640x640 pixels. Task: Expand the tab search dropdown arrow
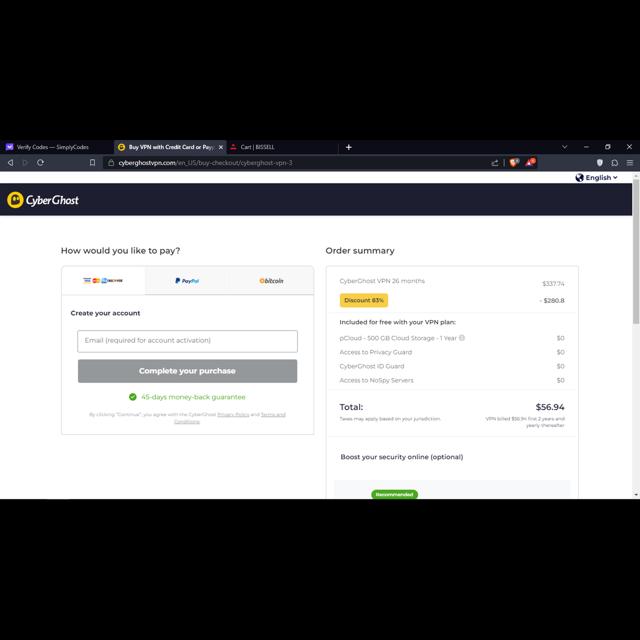point(564,147)
